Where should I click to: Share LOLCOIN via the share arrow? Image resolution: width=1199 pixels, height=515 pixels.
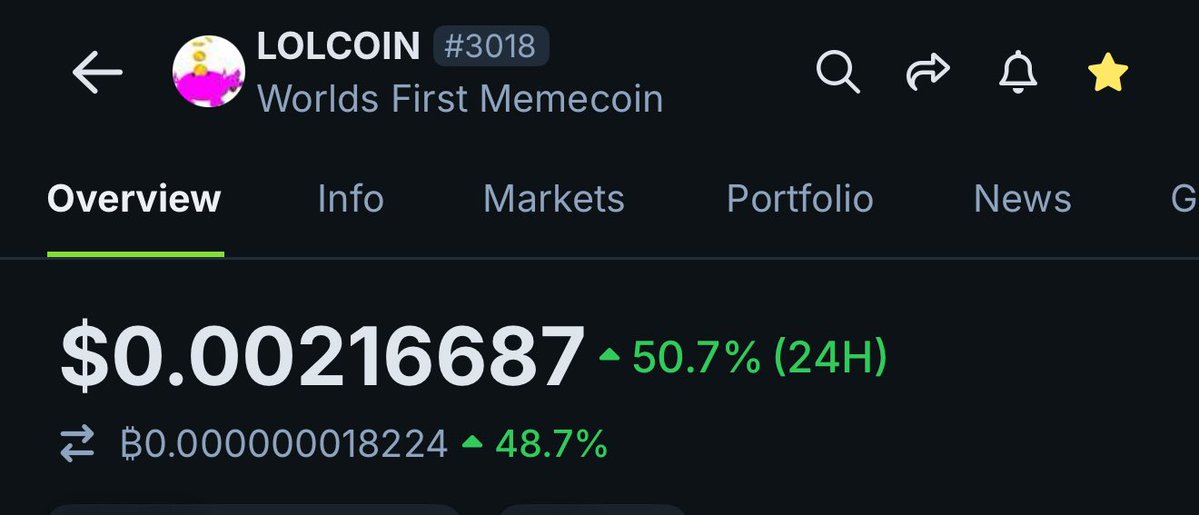[928, 72]
